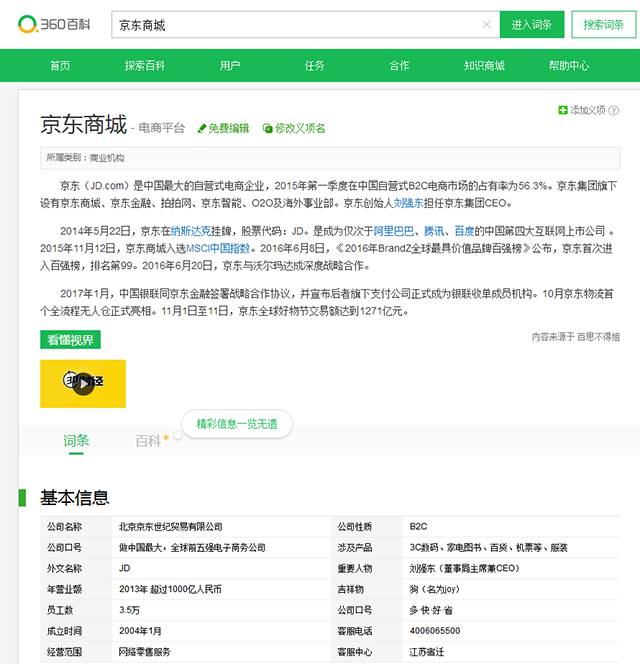
Task: Click the 2013年 超过1000亿人民币 value
Action: pyautogui.click(x=170, y=589)
